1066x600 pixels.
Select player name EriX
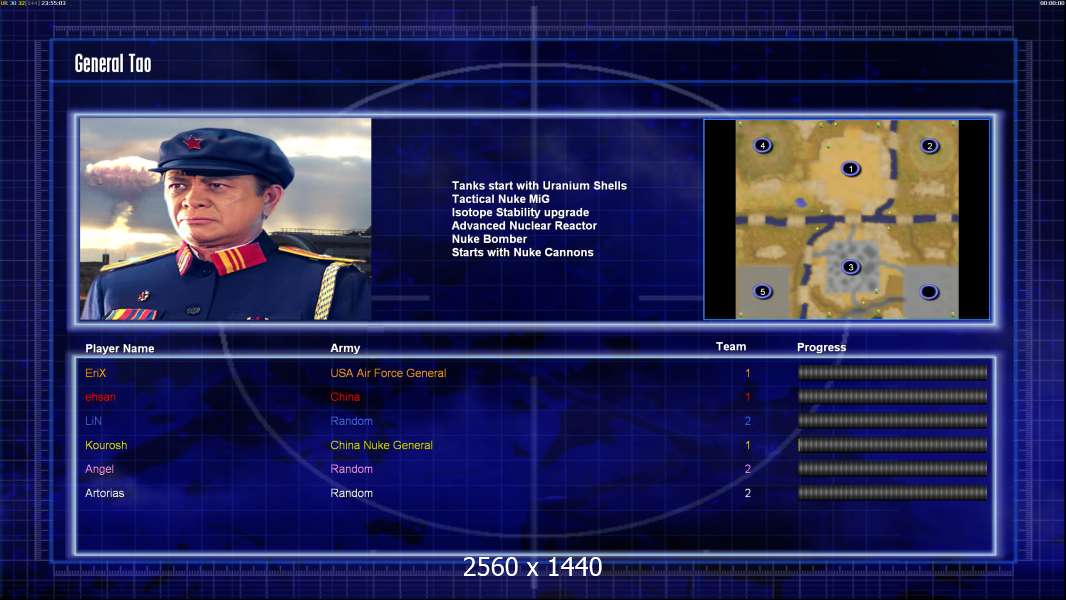(96, 373)
